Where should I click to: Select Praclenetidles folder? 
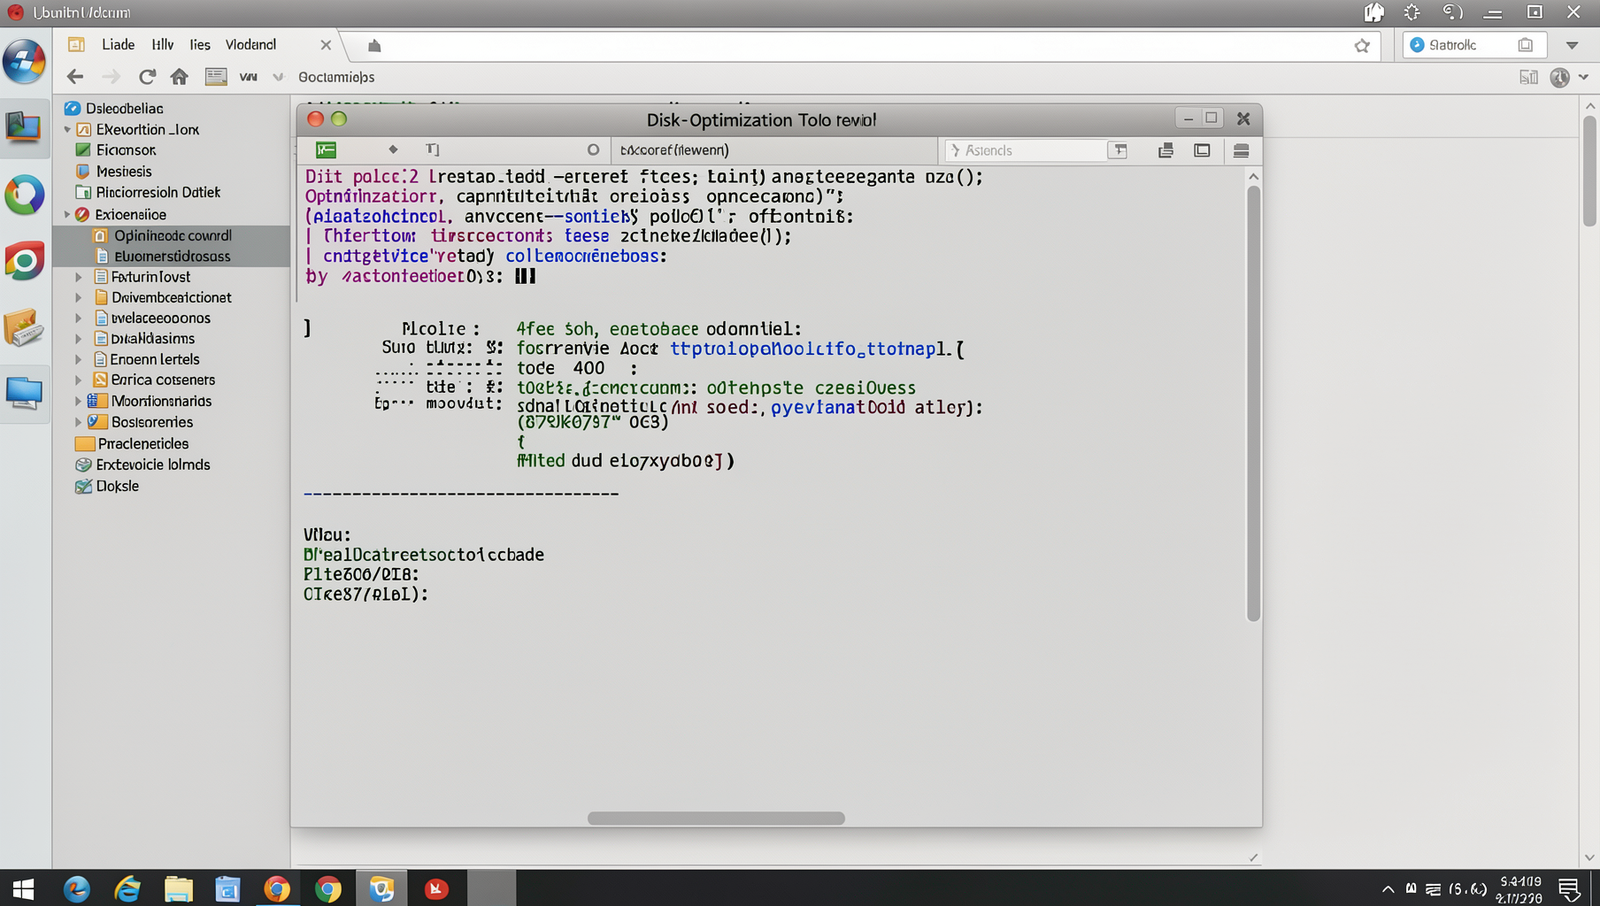coord(143,443)
